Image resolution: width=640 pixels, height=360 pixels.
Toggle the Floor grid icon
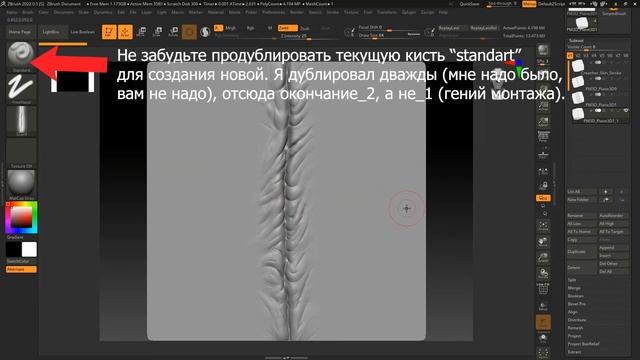click(543, 155)
